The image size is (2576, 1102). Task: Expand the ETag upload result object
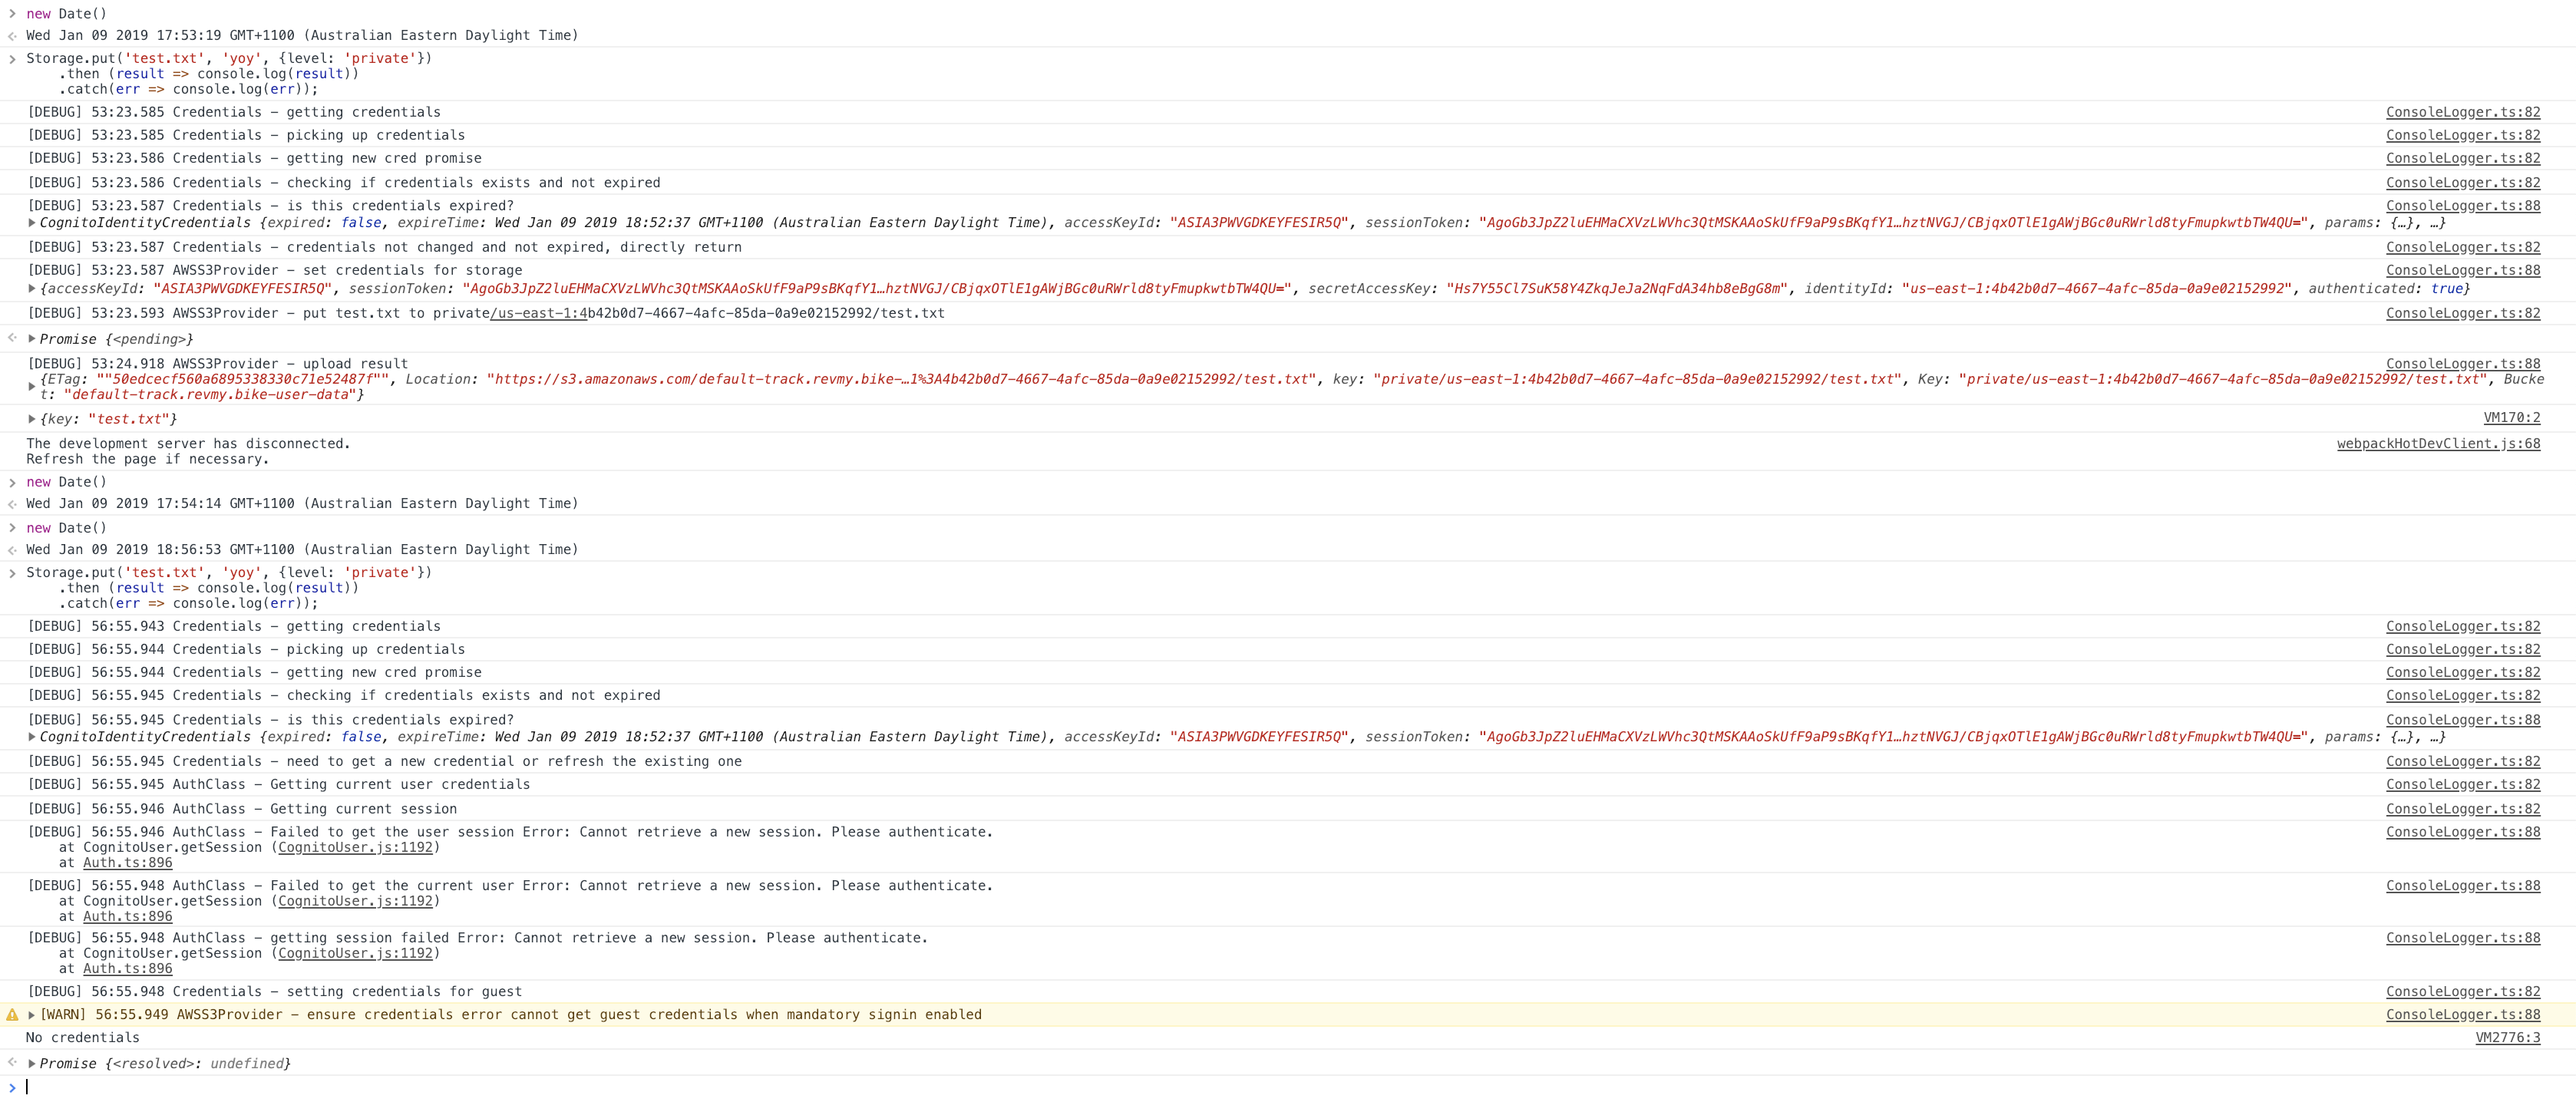[x=32, y=387]
